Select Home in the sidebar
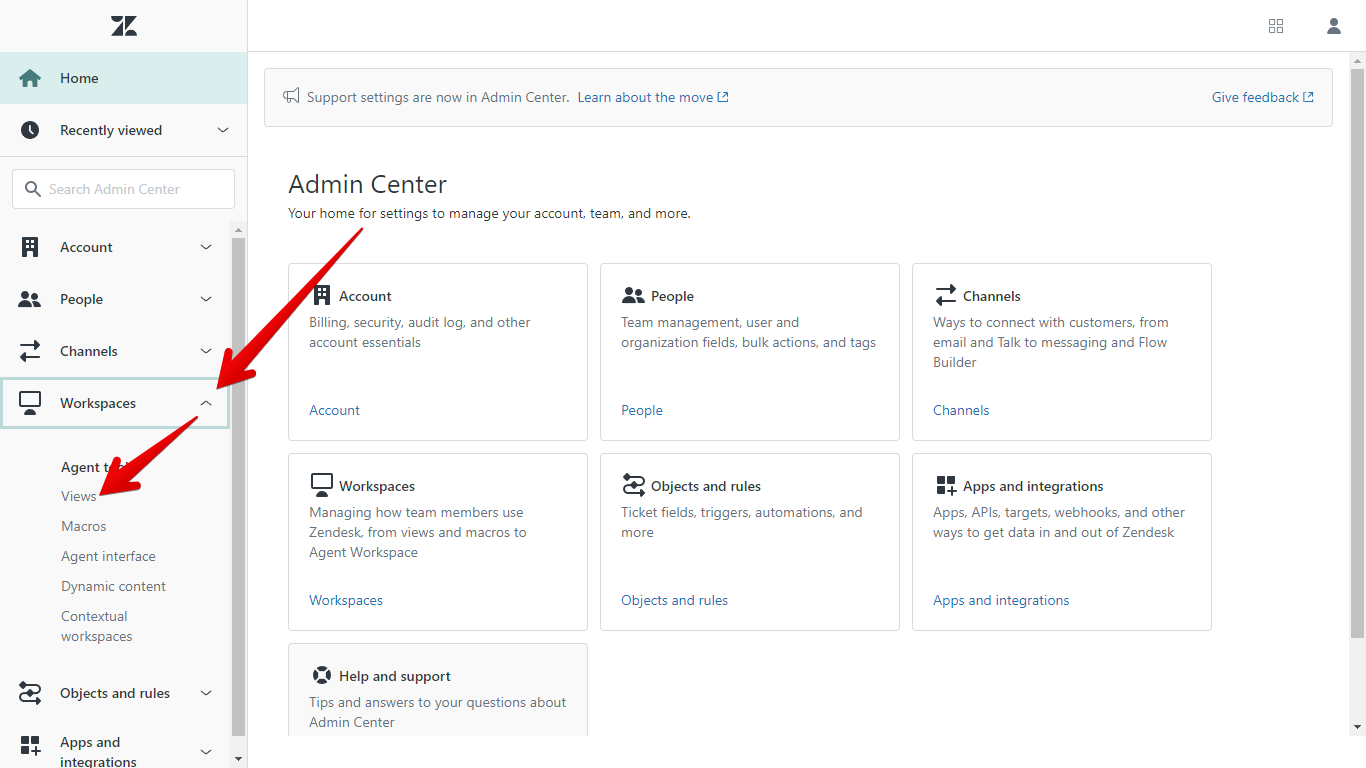This screenshot has width=1366, height=768. 124,78
